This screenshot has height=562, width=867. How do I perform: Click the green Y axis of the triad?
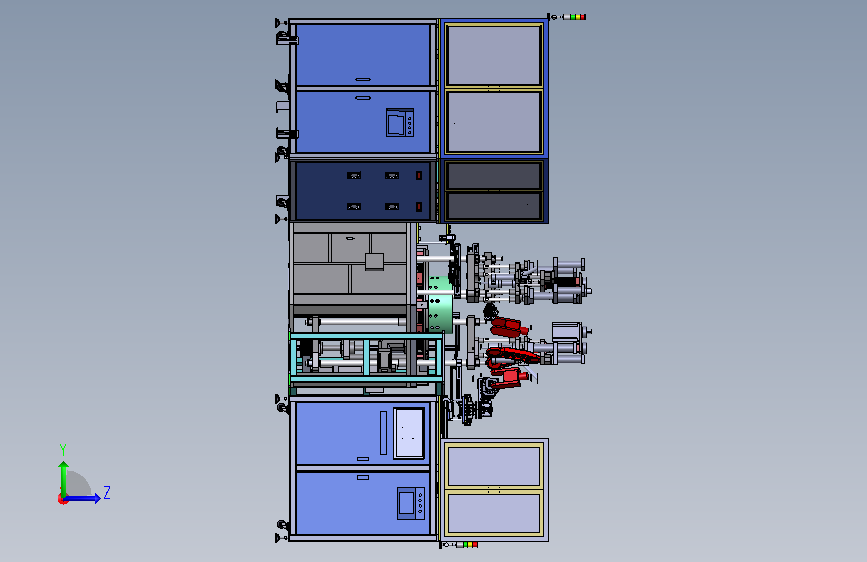[x=64, y=479]
